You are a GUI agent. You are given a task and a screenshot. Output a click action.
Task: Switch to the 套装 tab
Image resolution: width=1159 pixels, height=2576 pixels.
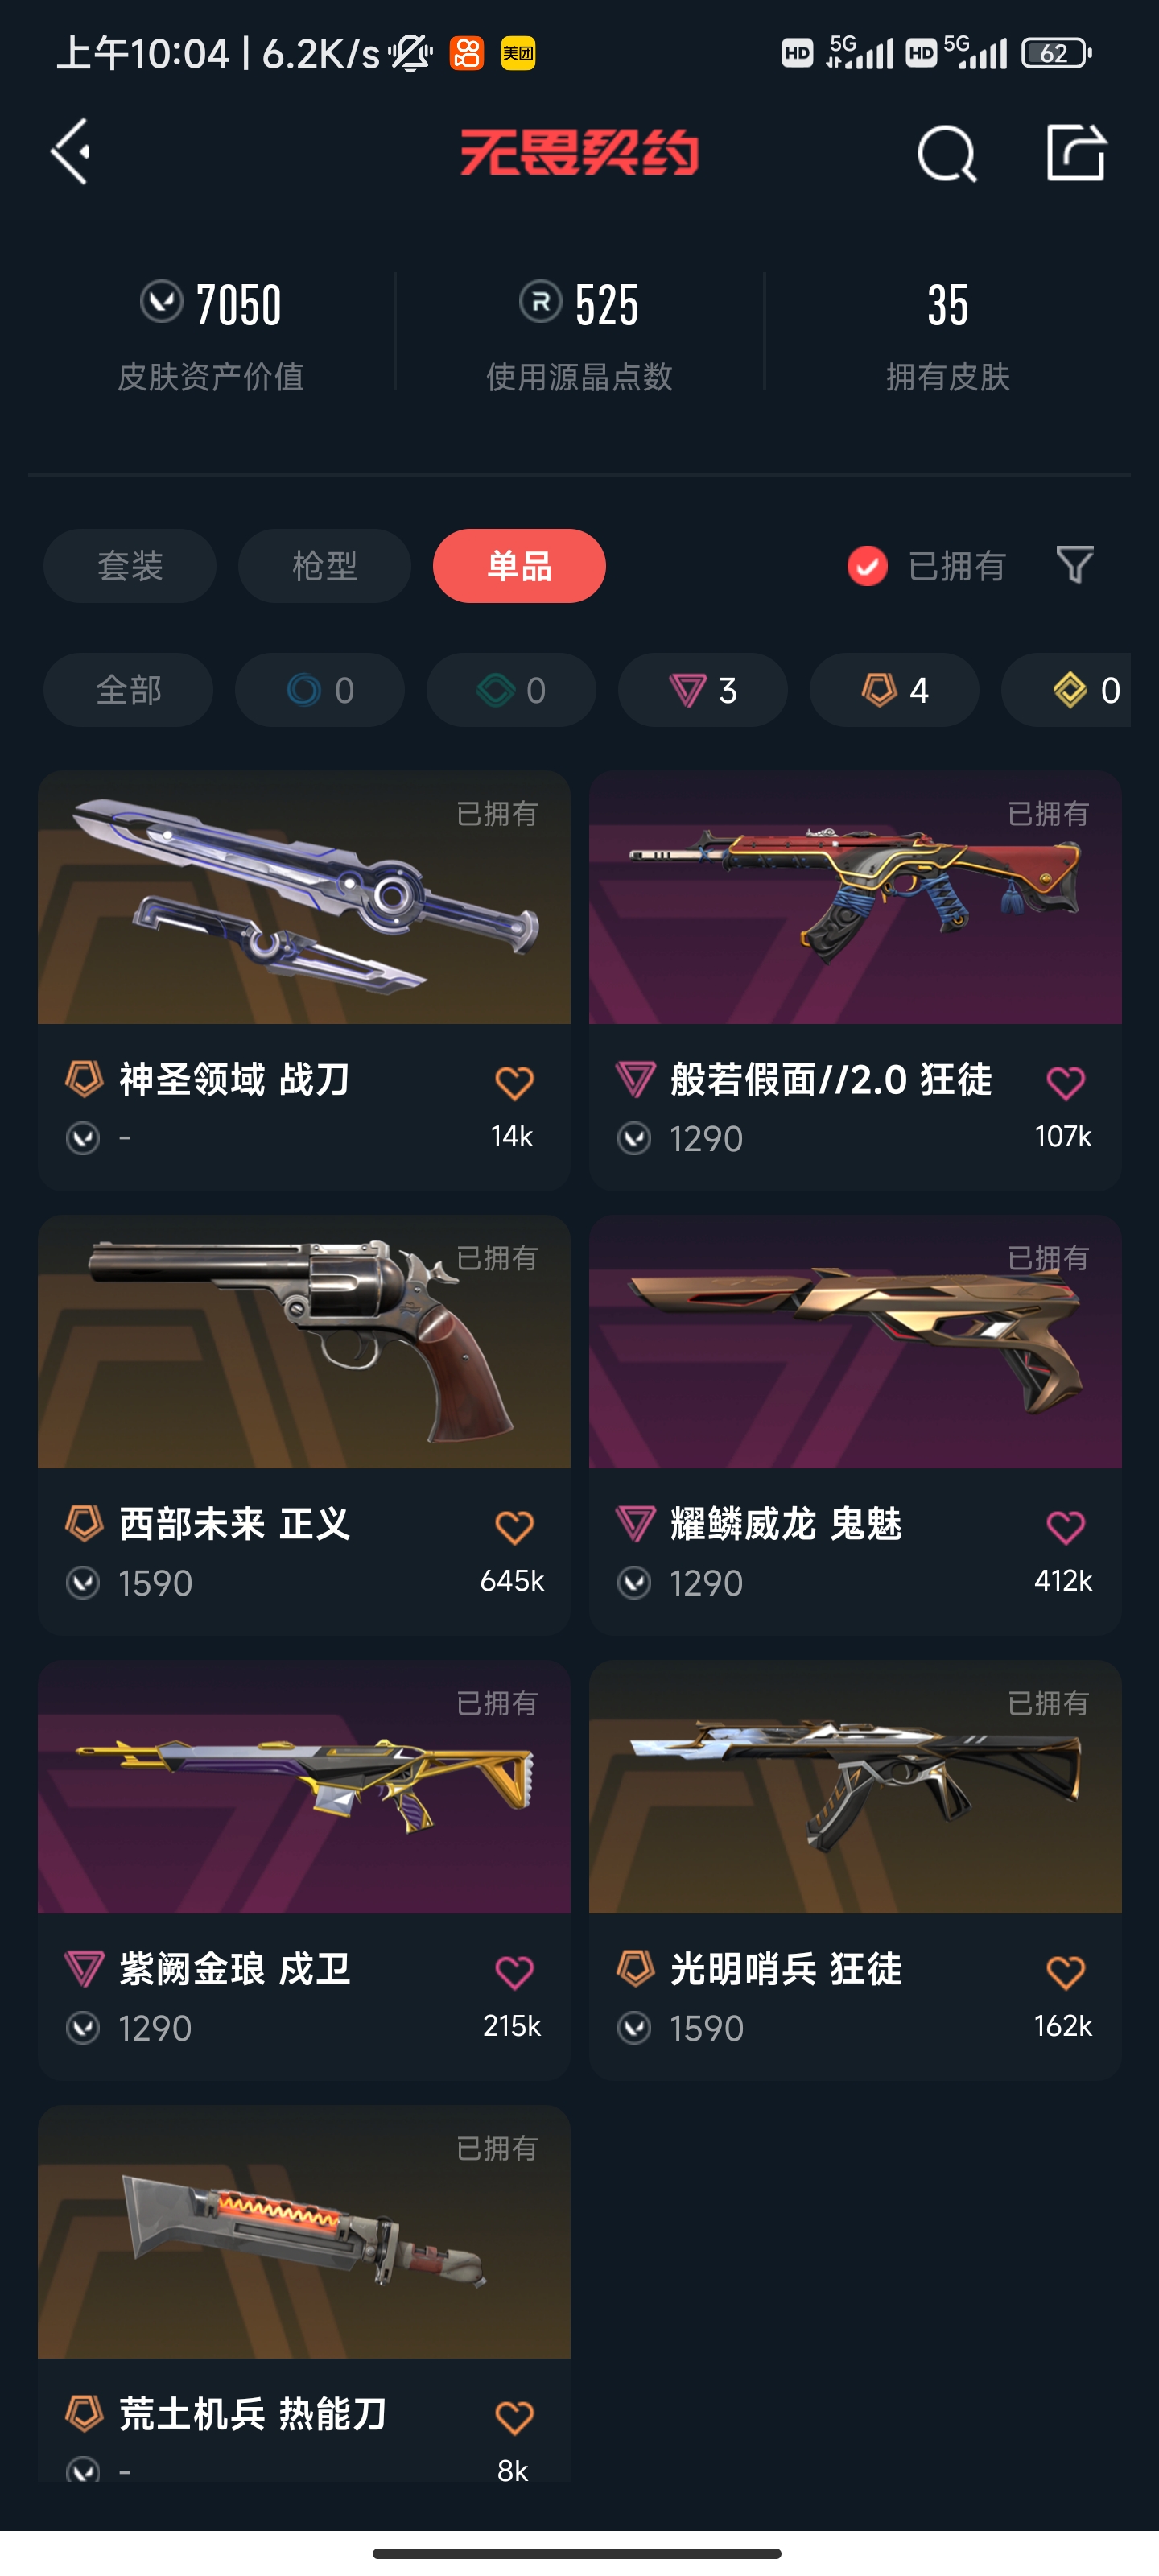coord(130,566)
